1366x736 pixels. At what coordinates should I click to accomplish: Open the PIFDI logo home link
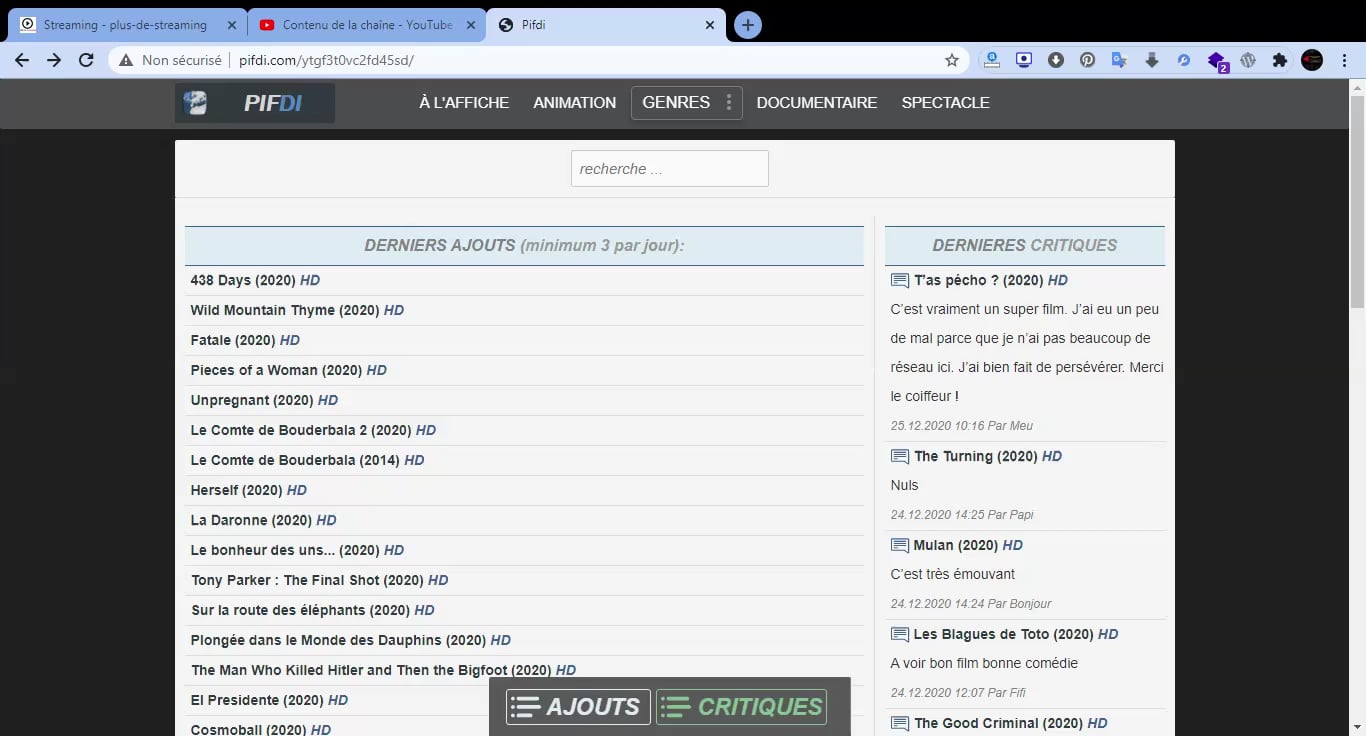point(255,103)
